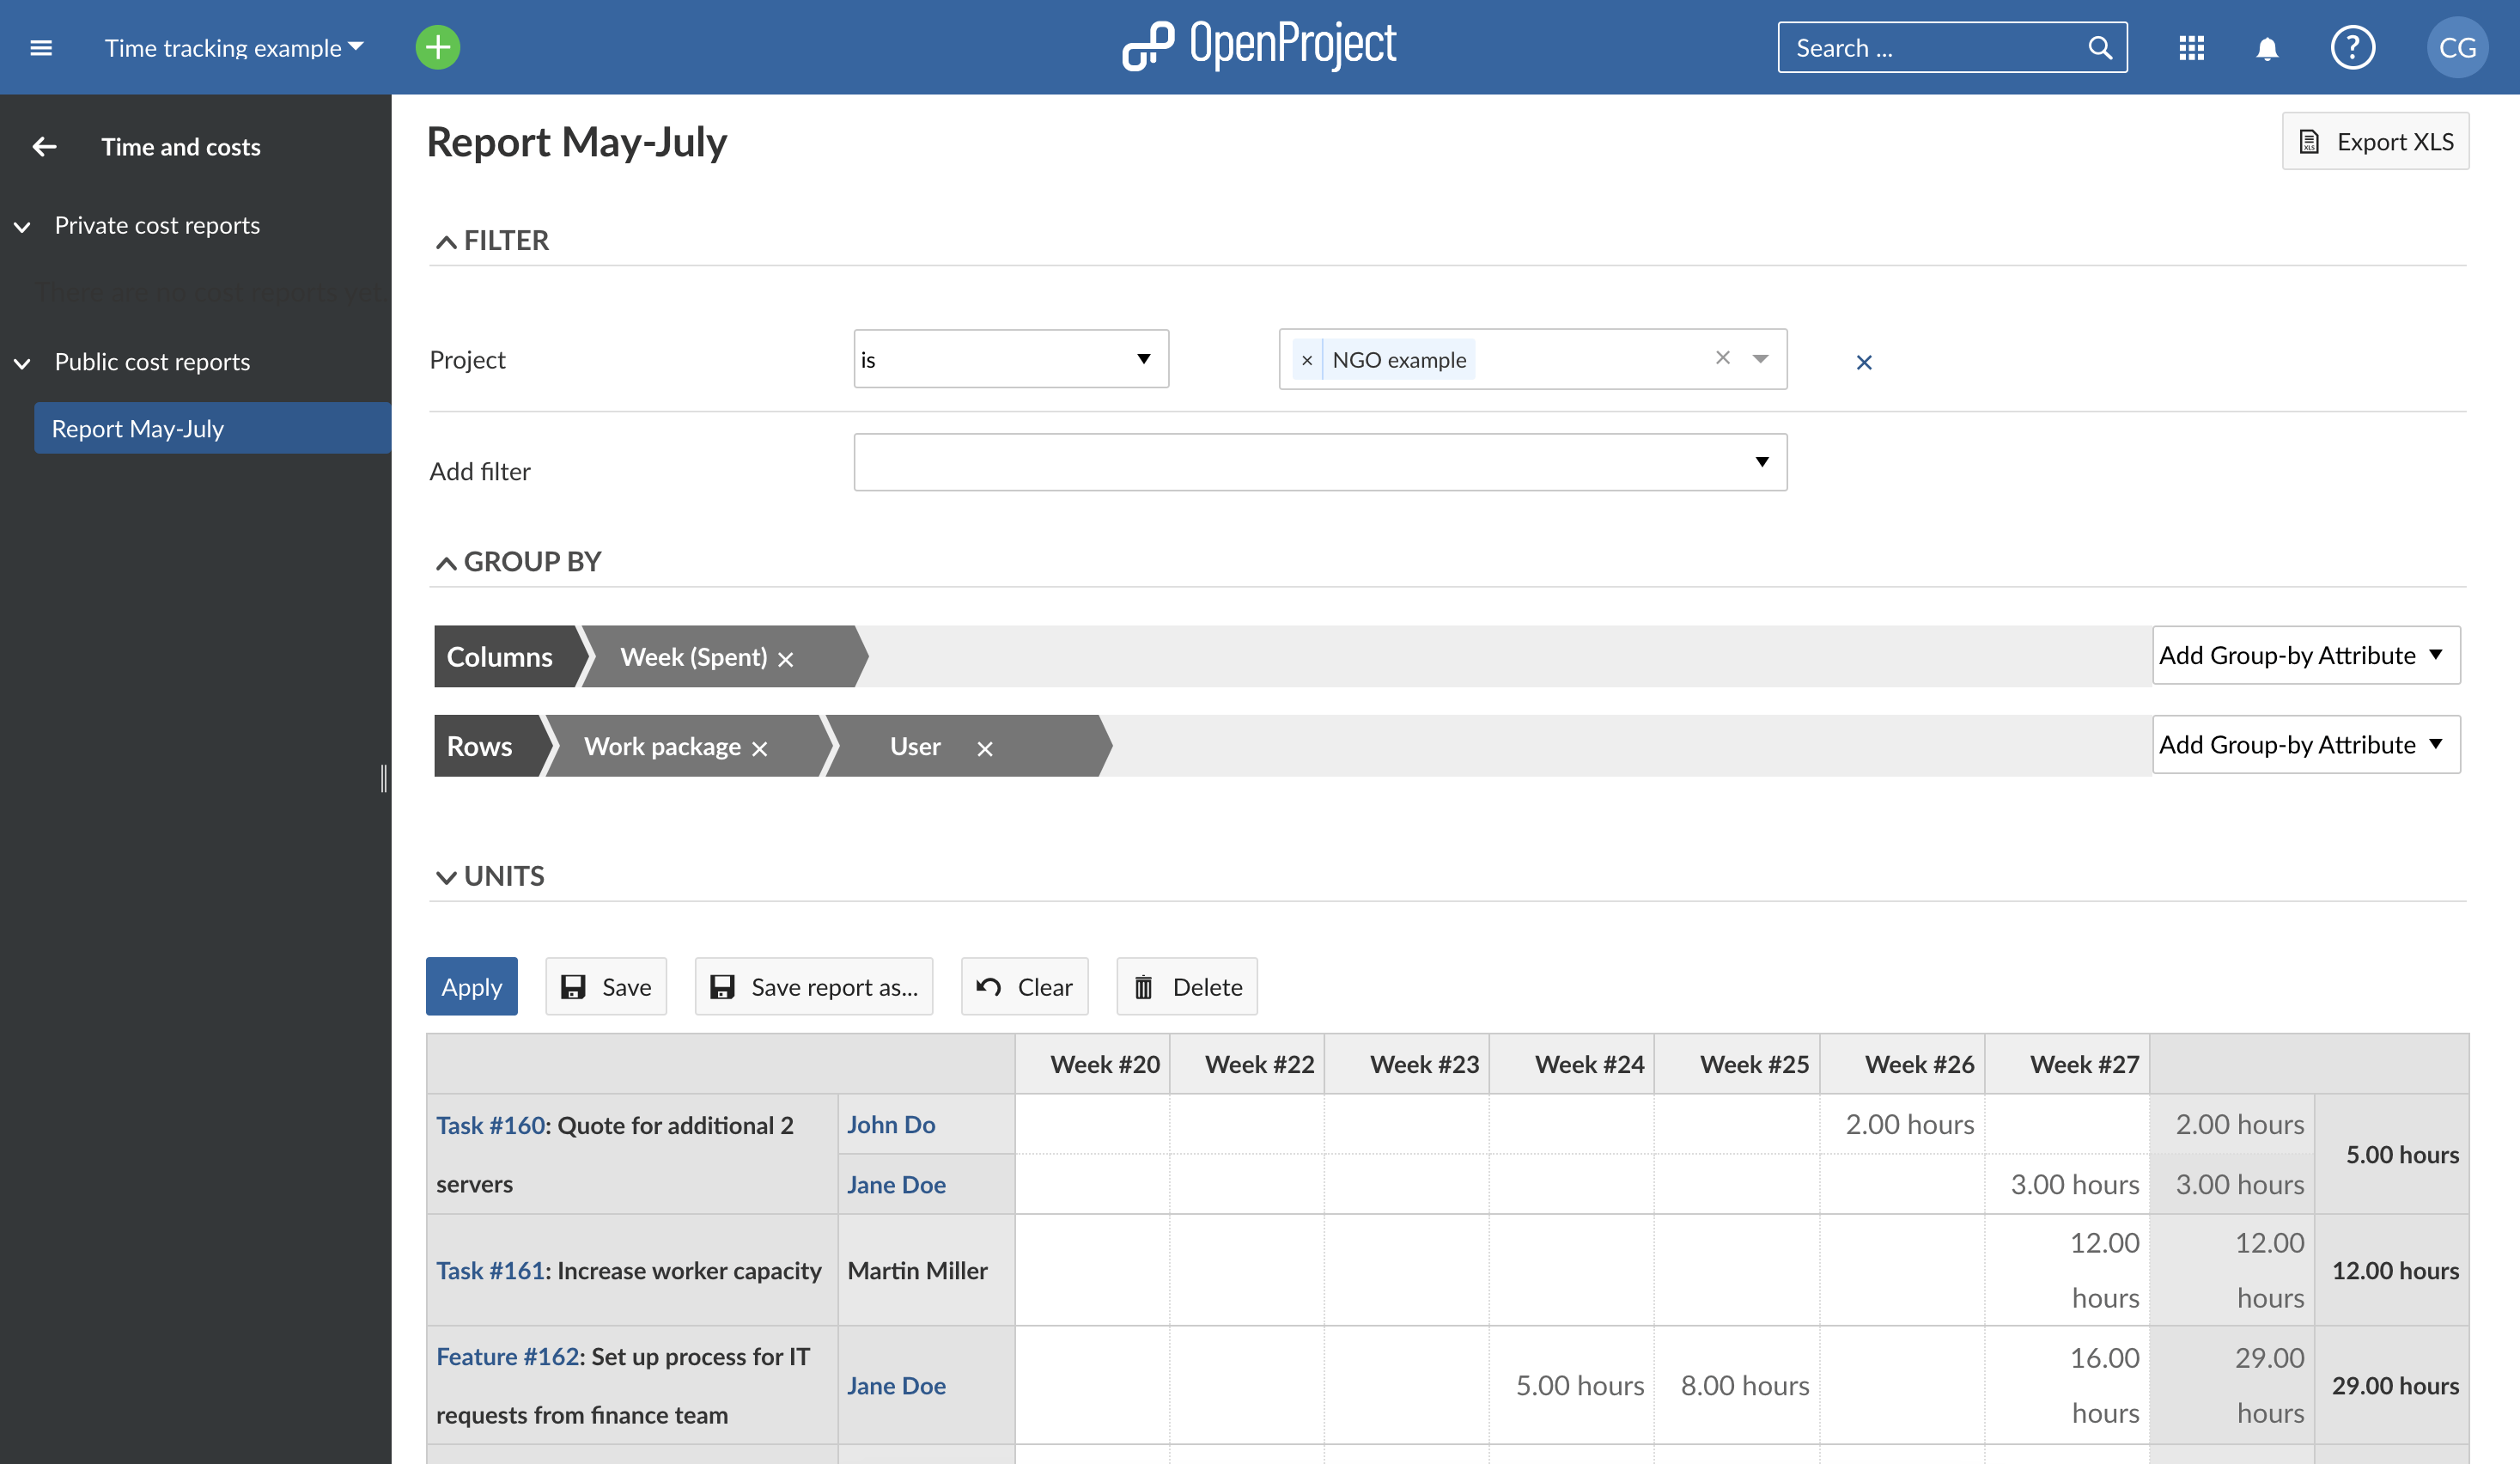Open the CG user avatar menu
Viewport: 2520px width, 1464px height.
pyautogui.click(x=2458, y=47)
